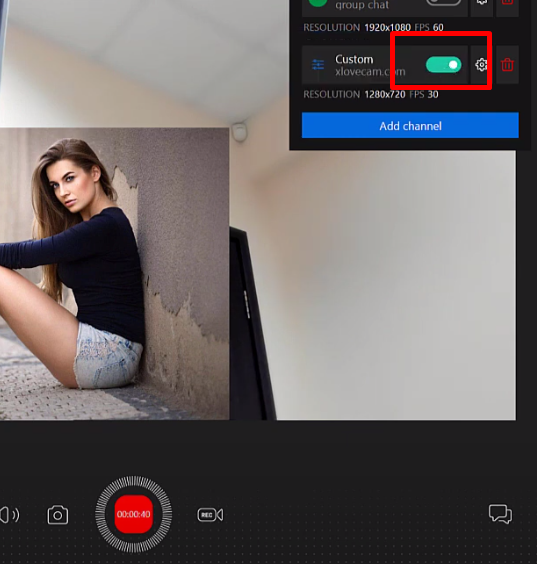Take a snapshot with the camera icon
The image size is (537, 564).
tap(58, 515)
